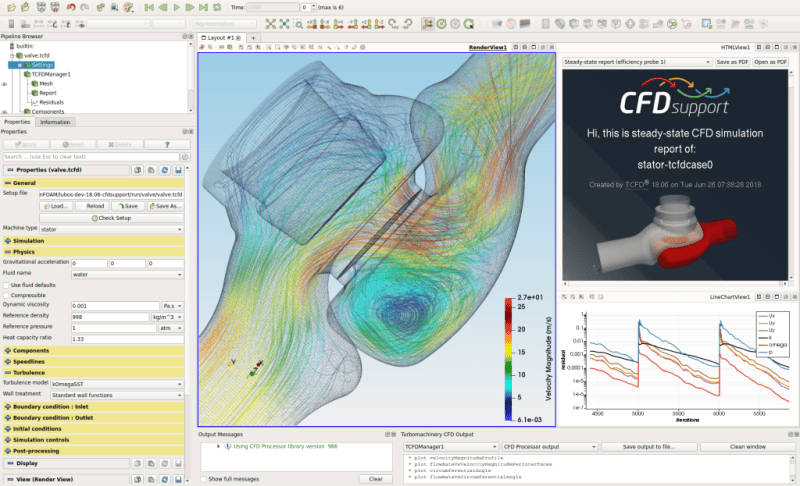This screenshot has height=486, width=800.
Task: Click the Undo icon in the toolbar
Action: point(71,7)
